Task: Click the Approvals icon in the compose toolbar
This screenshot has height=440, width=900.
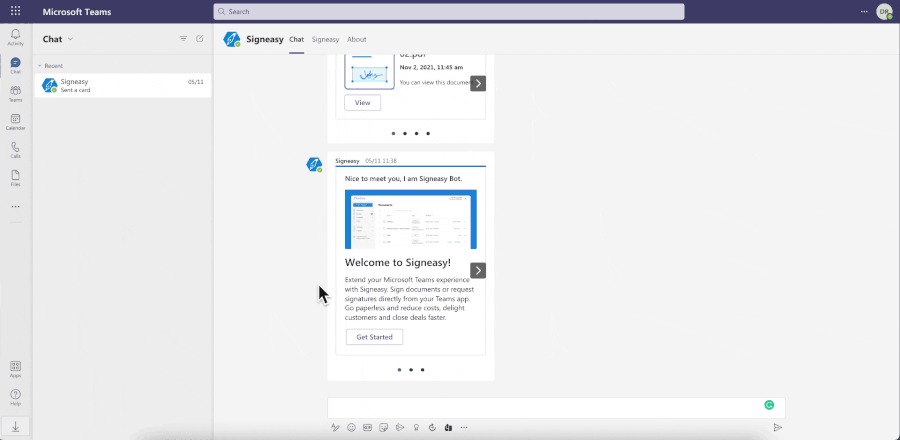Action: tap(432, 427)
